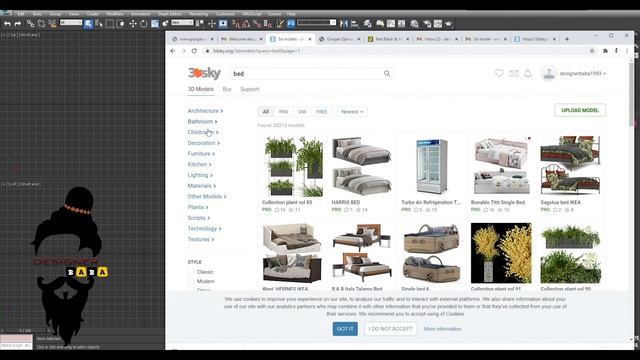Image resolution: width=640 pixels, height=360 pixels.
Task: Pick the Rectangular Selection Region tool
Action: (110, 24)
